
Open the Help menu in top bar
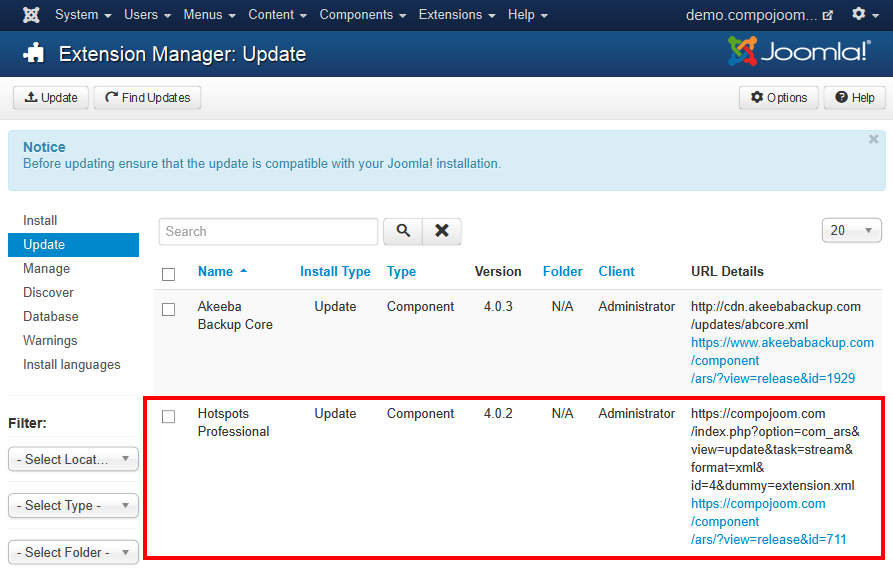pos(527,15)
